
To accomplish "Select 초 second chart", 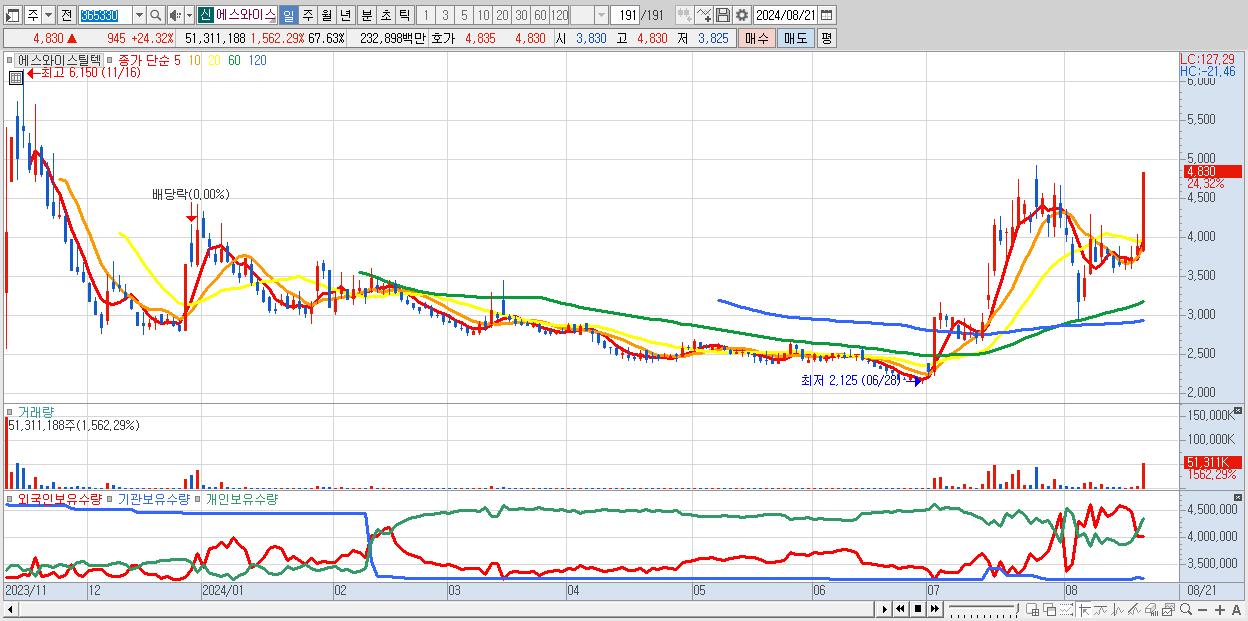I will [385, 15].
